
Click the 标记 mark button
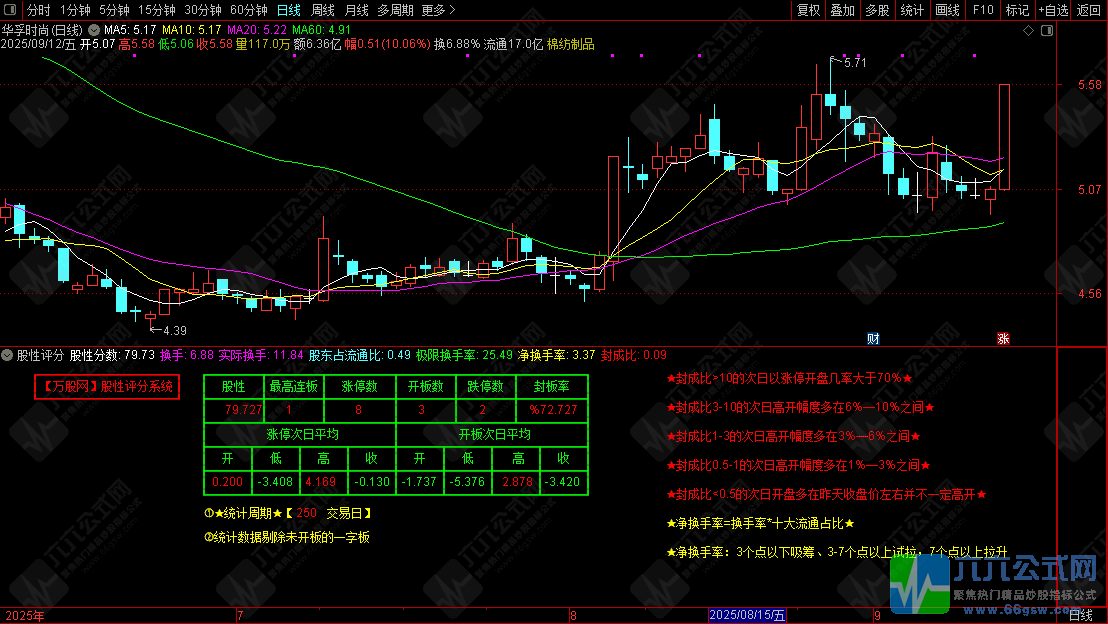click(1017, 10)
